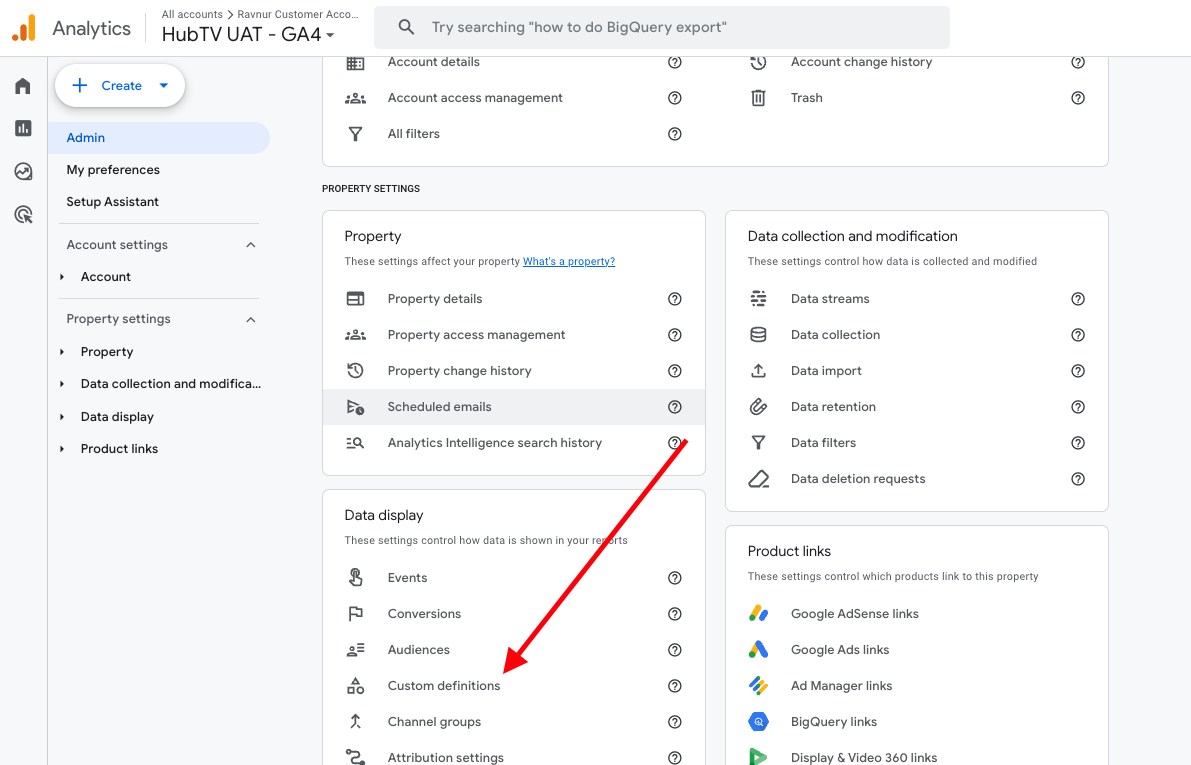This screenshot has width=1191, height=765.
Task: Click the Create button
Action: pos(120,86)
